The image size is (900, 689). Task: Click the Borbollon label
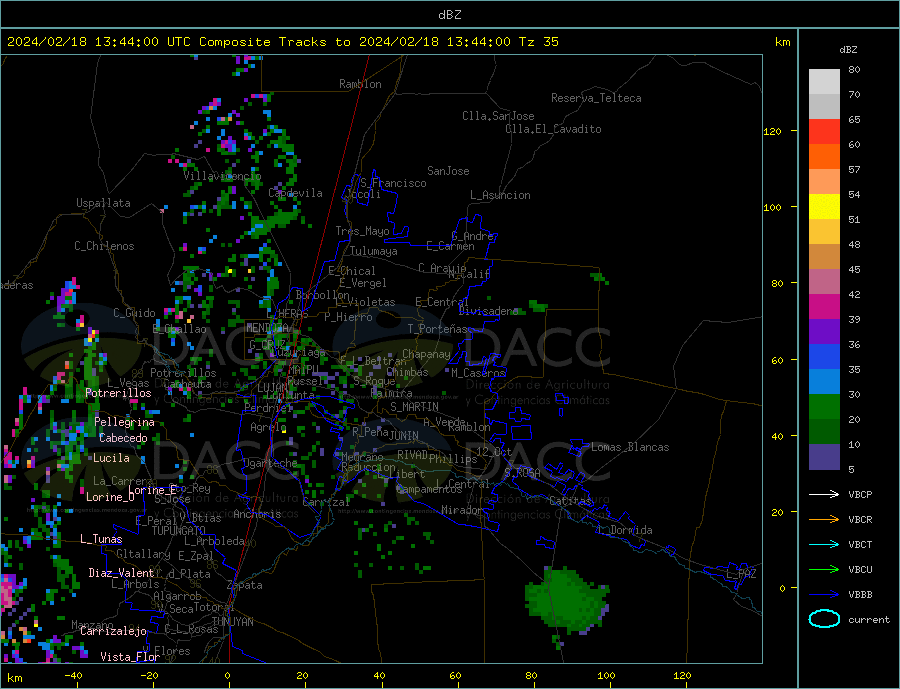point(323,295)
